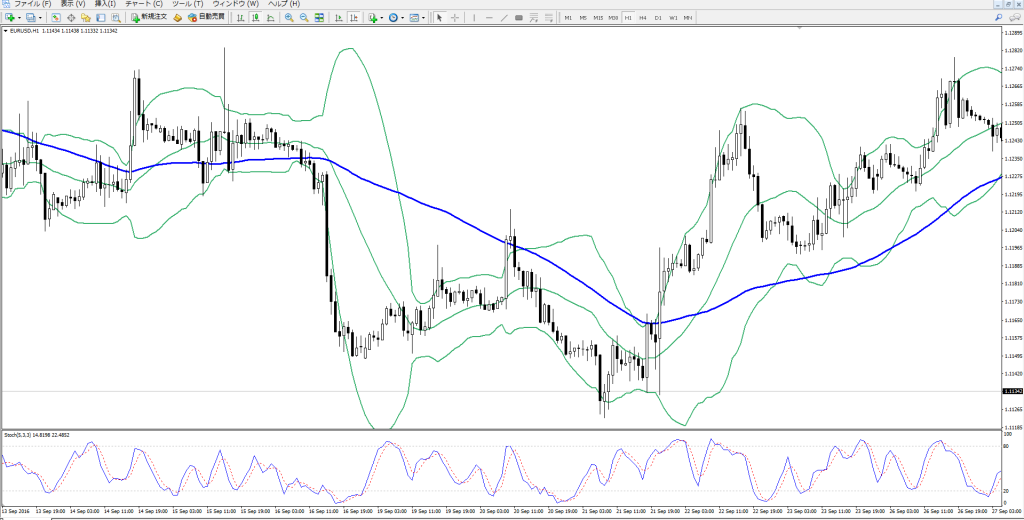Switch chart to bar chart style
The image size is (1024, 520).
[240, 18]
